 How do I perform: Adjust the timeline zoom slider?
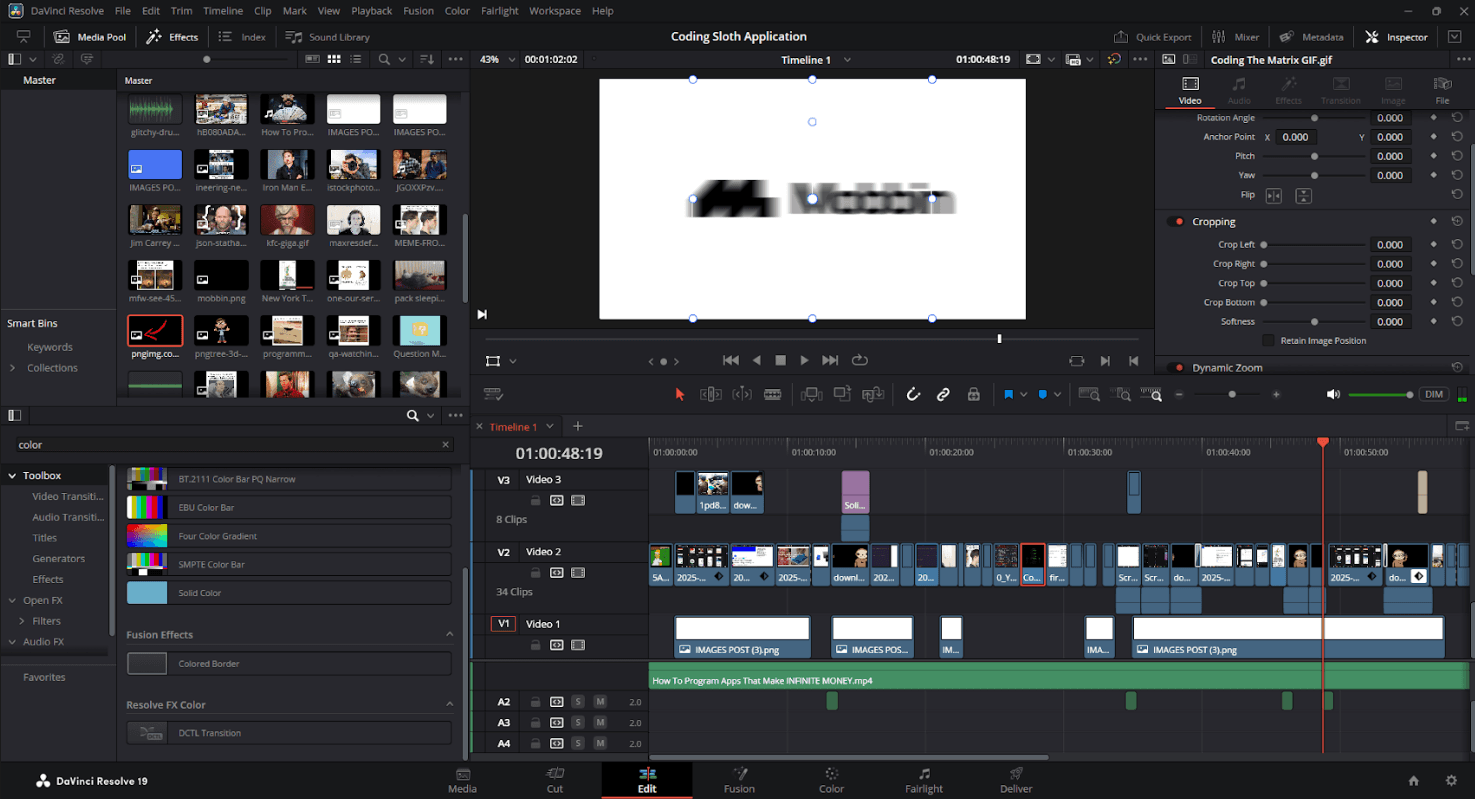1227,394
